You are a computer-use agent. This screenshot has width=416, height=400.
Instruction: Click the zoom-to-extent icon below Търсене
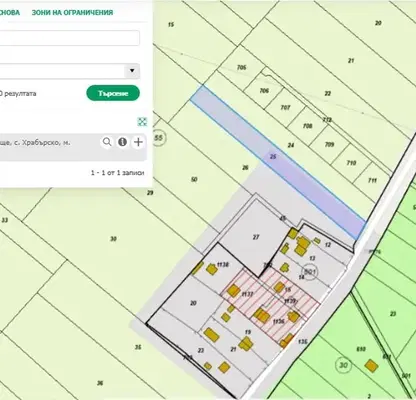142,122
